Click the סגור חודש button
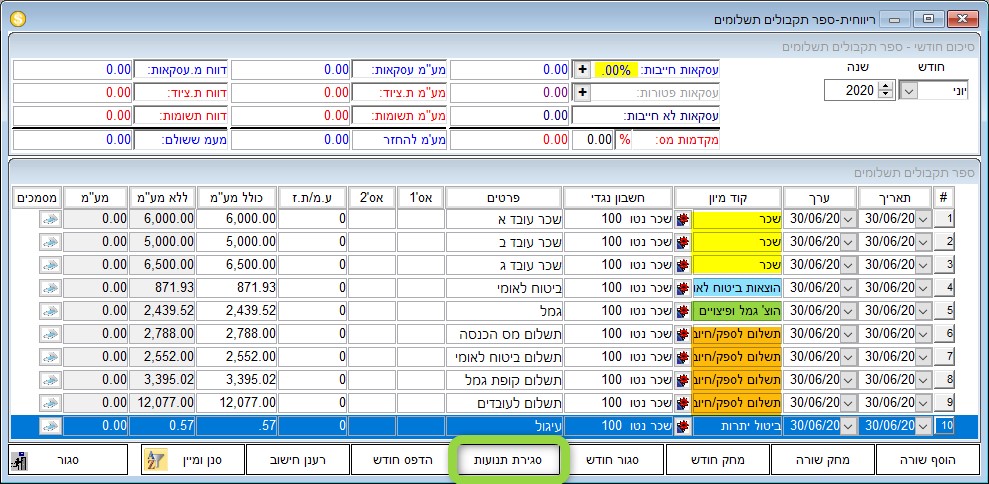The height and width of the screenshot is (484, 989). (612, 461)
